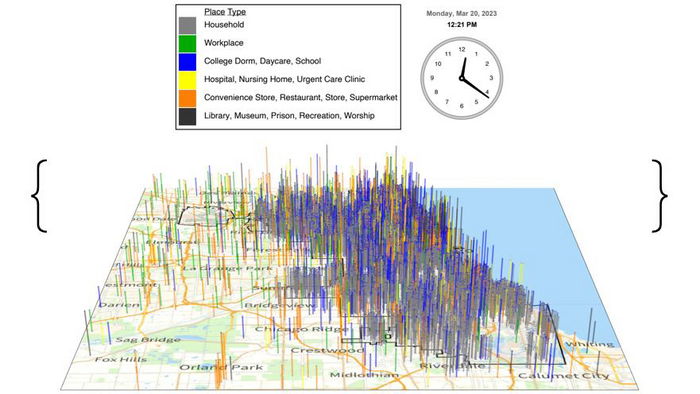Image resolution: width=700 pixels, height=394 pixels.
Task: Click 'Hospital, Nursing Home, Urgent Care Clinic' label
Action: click(284, 79)
